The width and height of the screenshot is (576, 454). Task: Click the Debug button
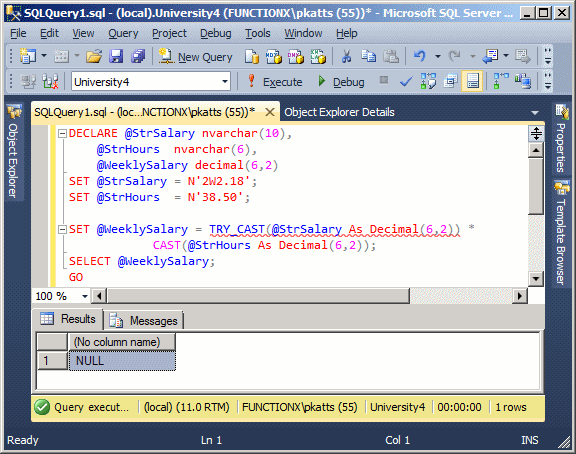(x=341, y=82)
